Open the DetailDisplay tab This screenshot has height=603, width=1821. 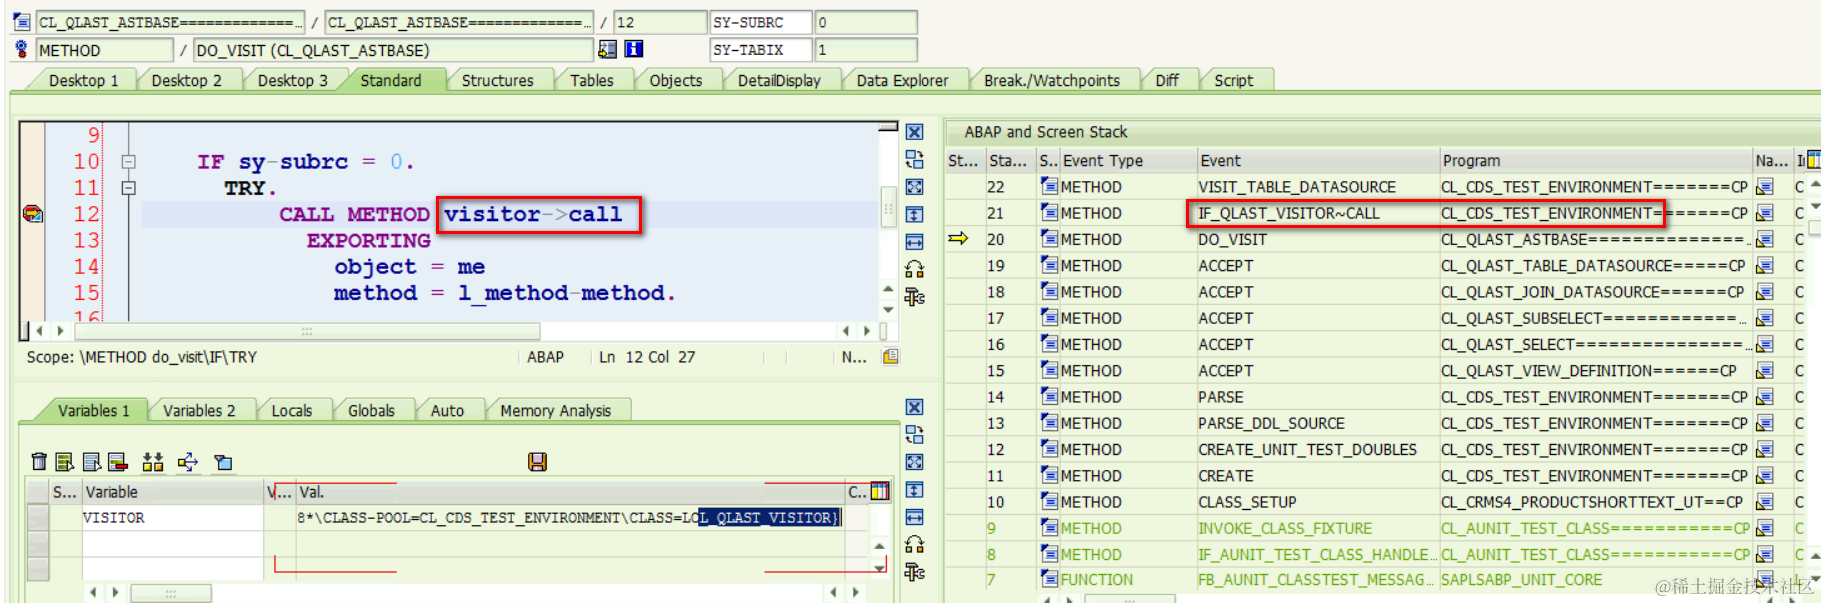click(x=779, y=80)
